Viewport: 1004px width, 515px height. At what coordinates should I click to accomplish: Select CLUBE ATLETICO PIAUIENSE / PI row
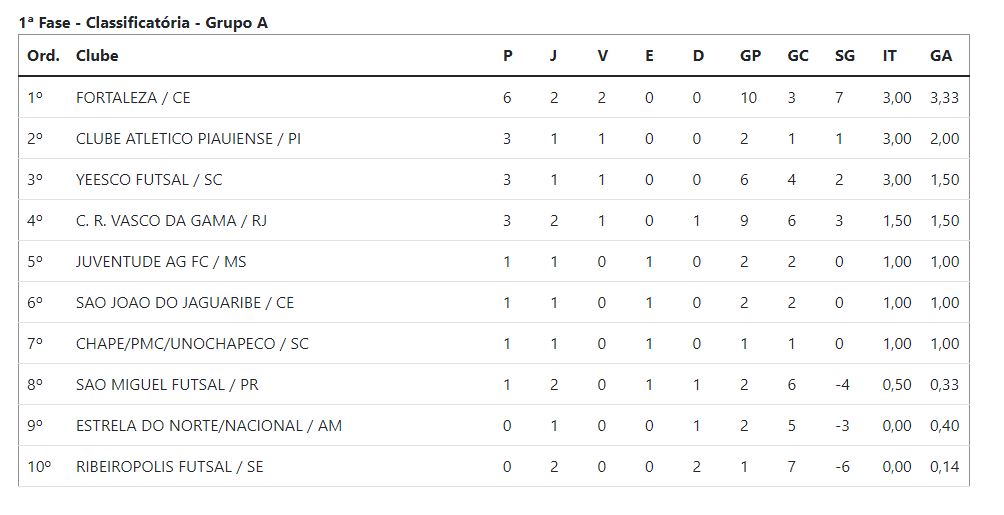(188, 139)
